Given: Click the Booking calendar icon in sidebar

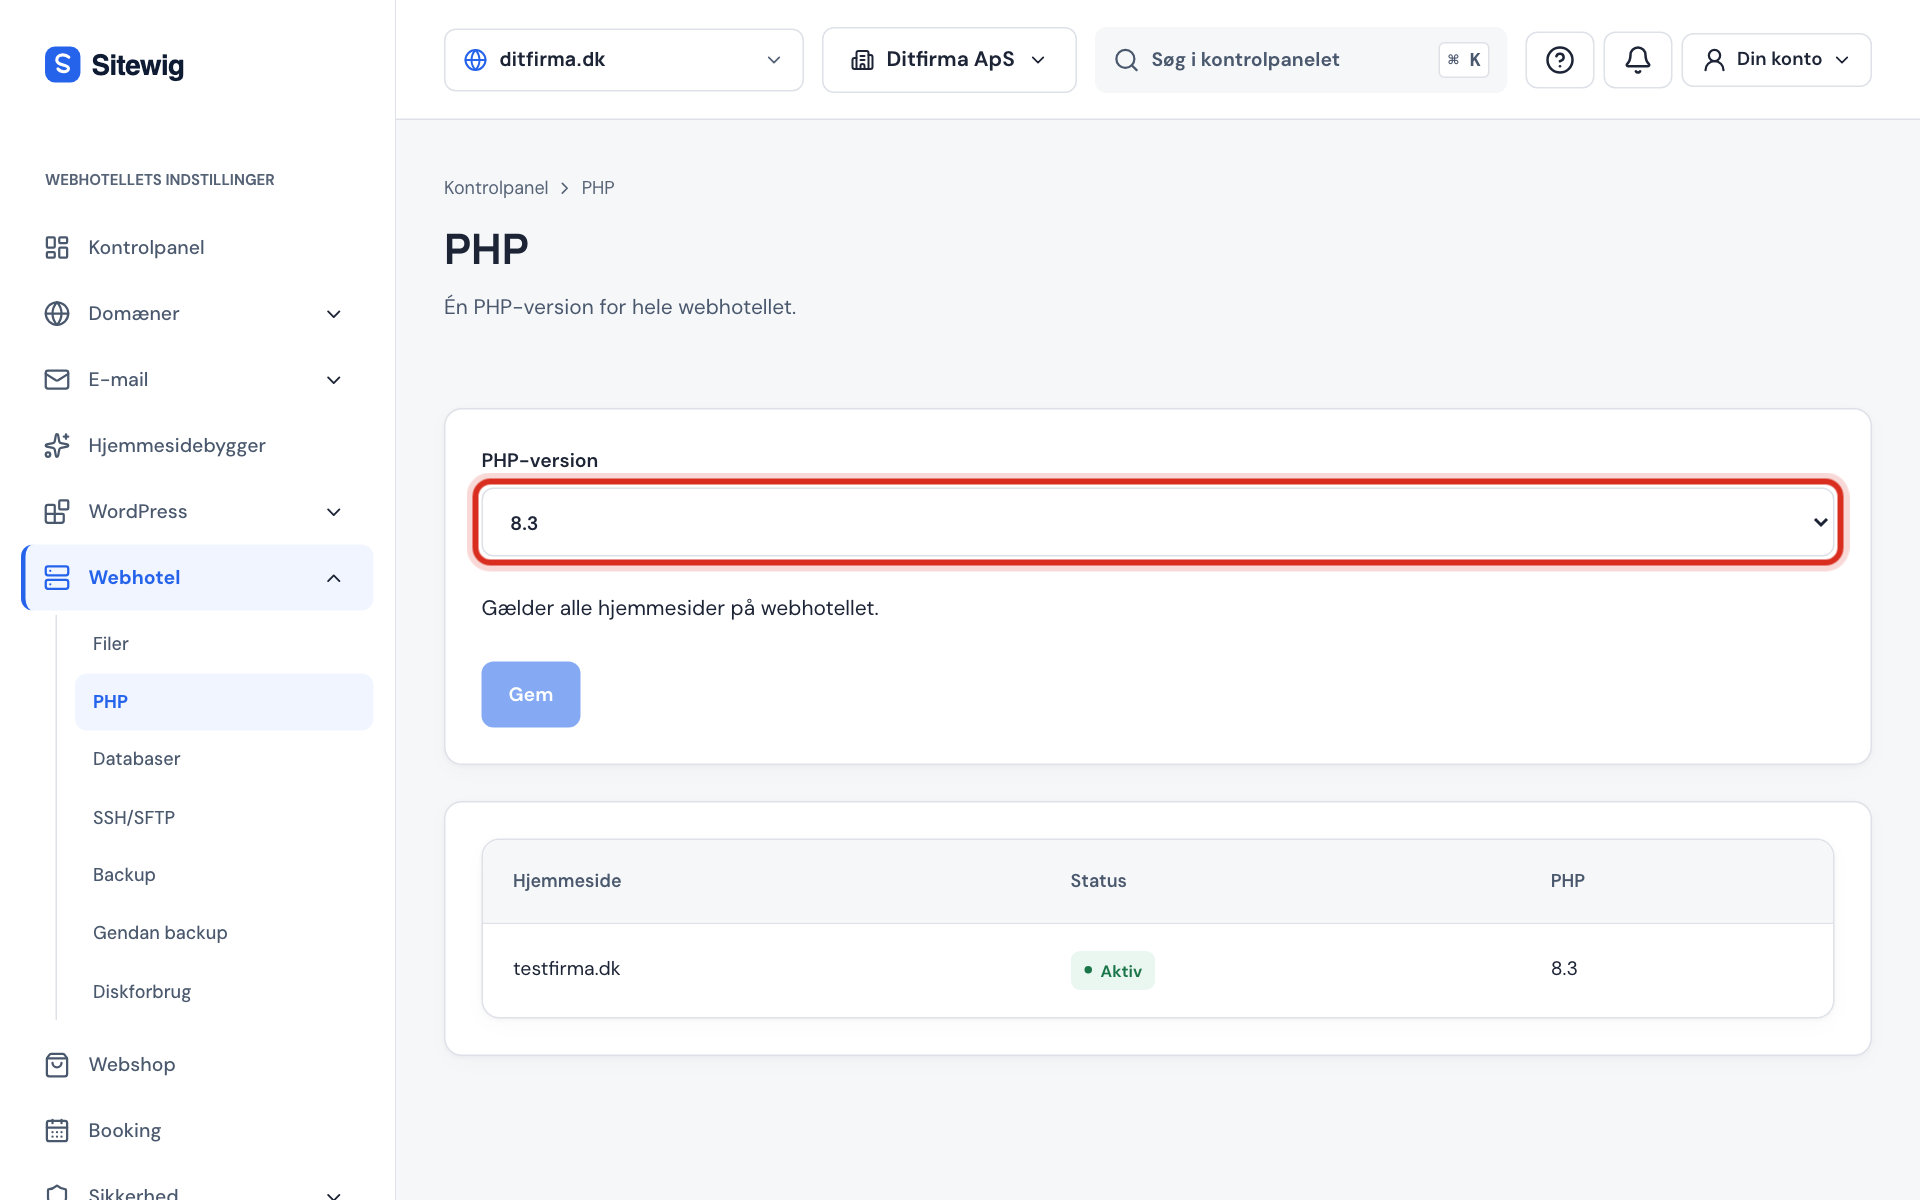Looking at the screenshot, I should click(x=57, y=1130).
